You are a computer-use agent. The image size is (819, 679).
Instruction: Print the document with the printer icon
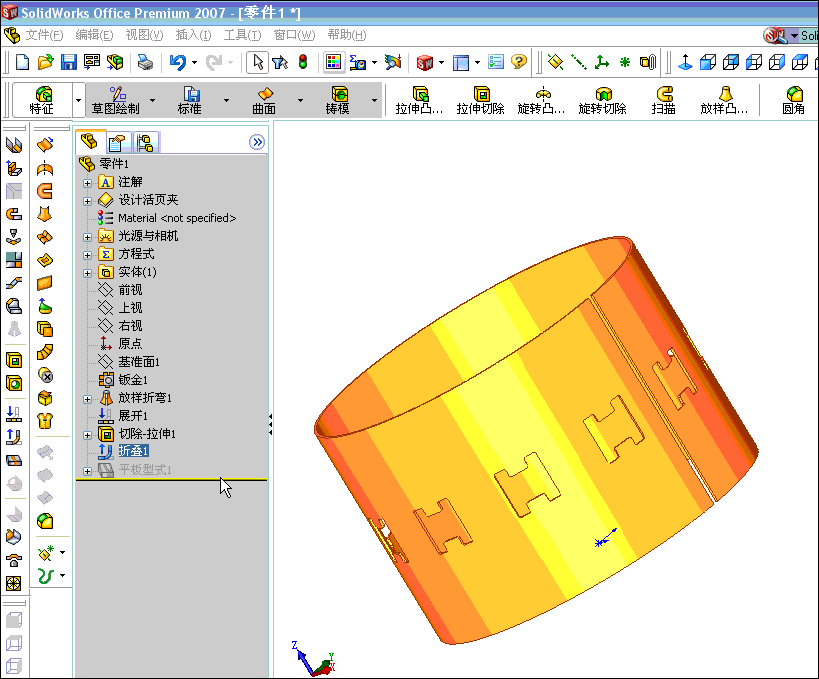coord(145,62)
